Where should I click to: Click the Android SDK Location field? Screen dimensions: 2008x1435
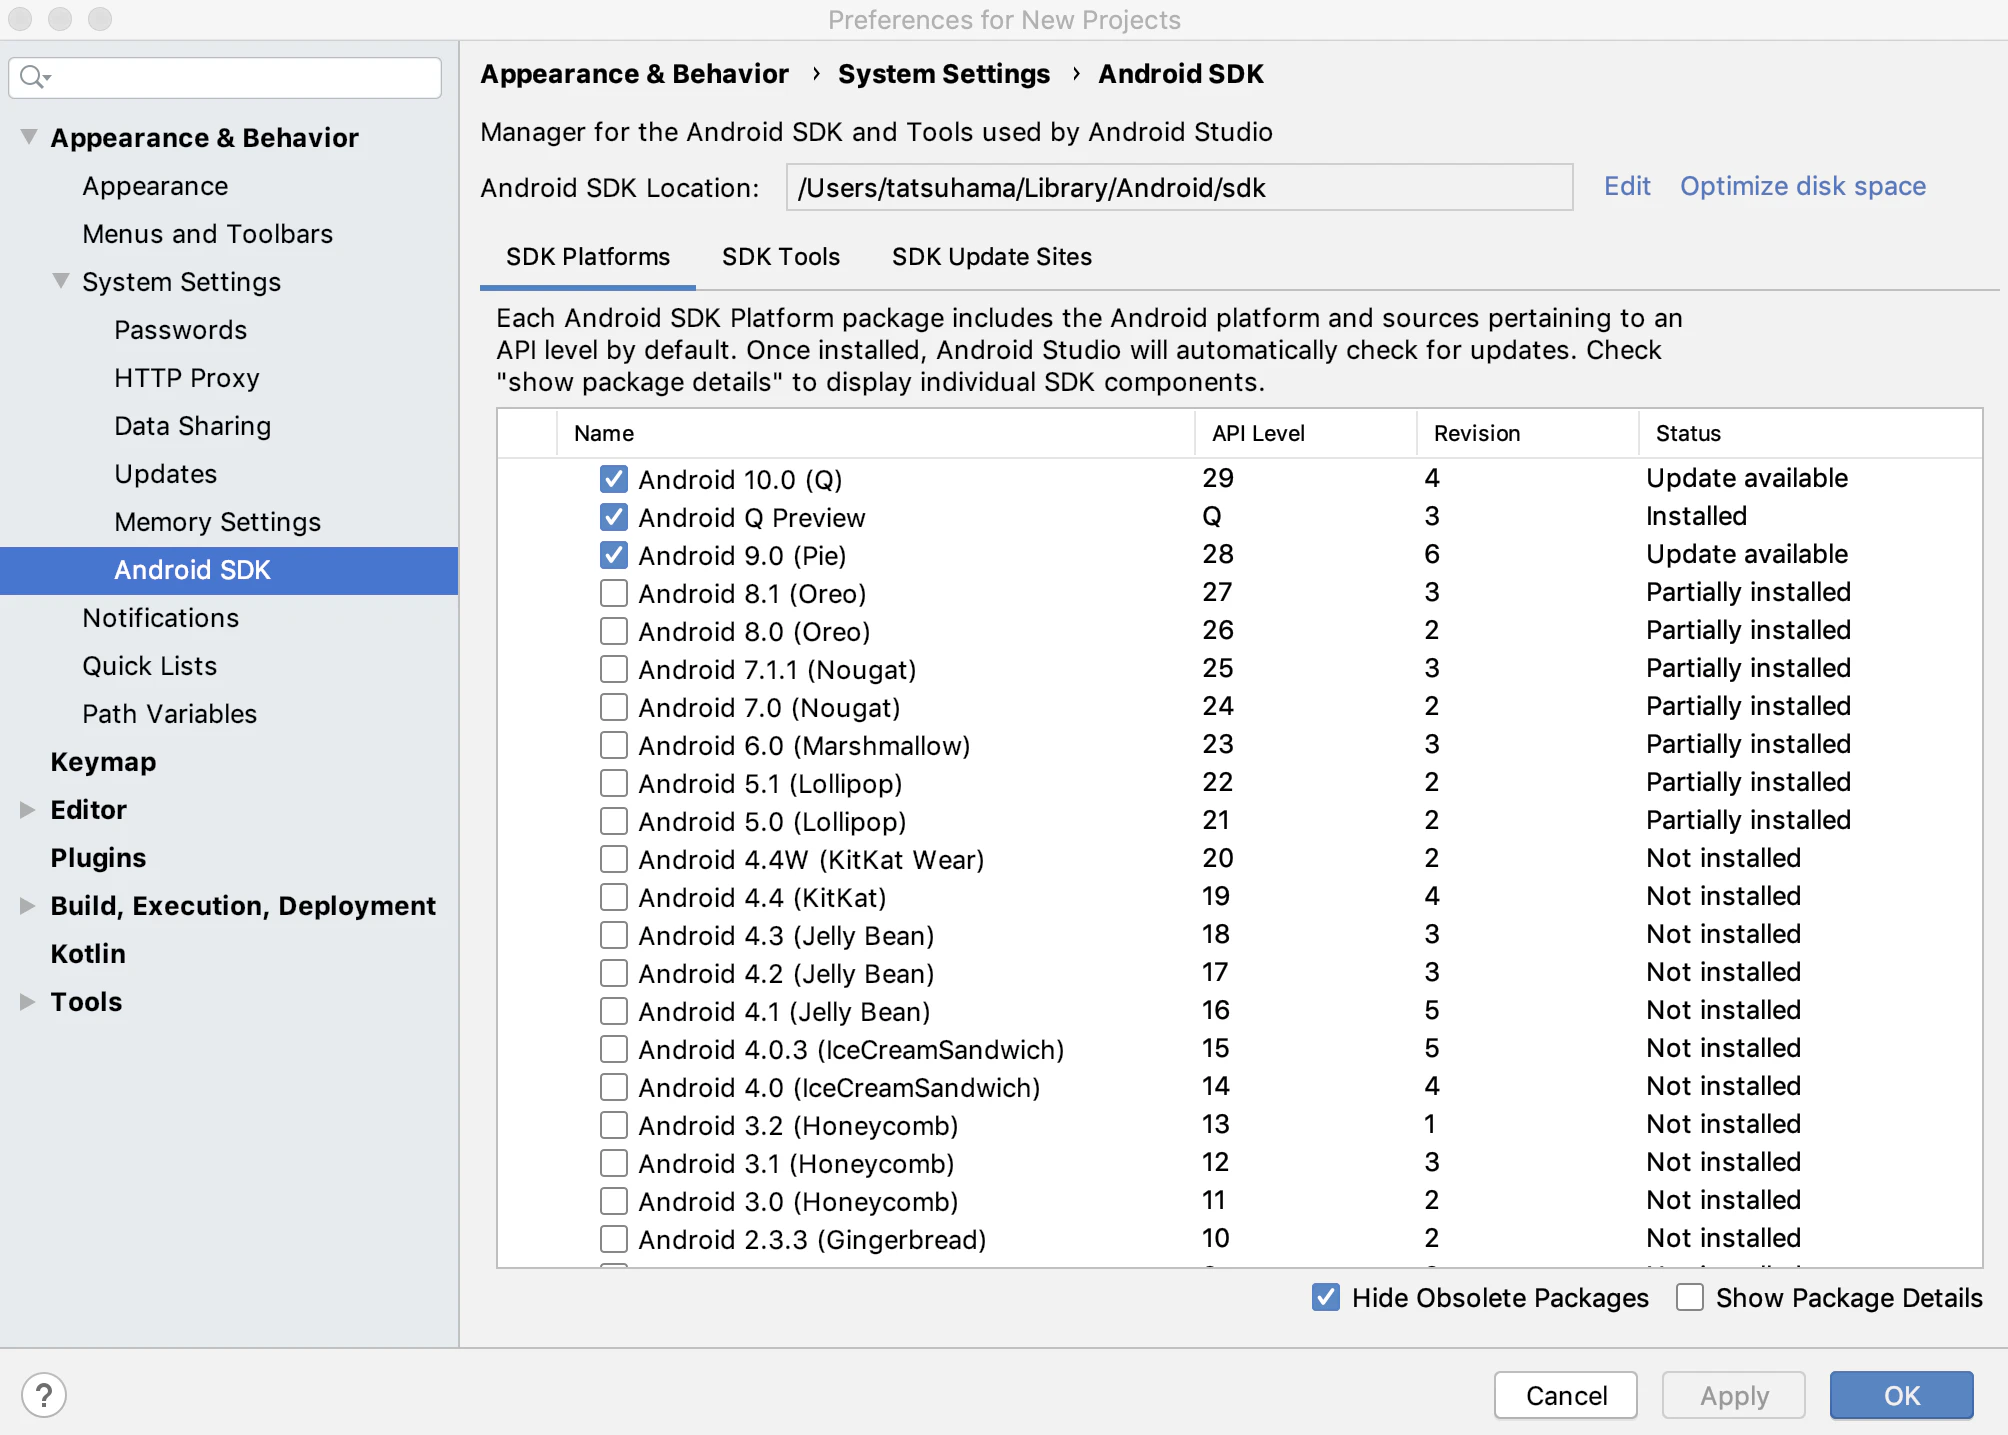tap(1179, 187)
